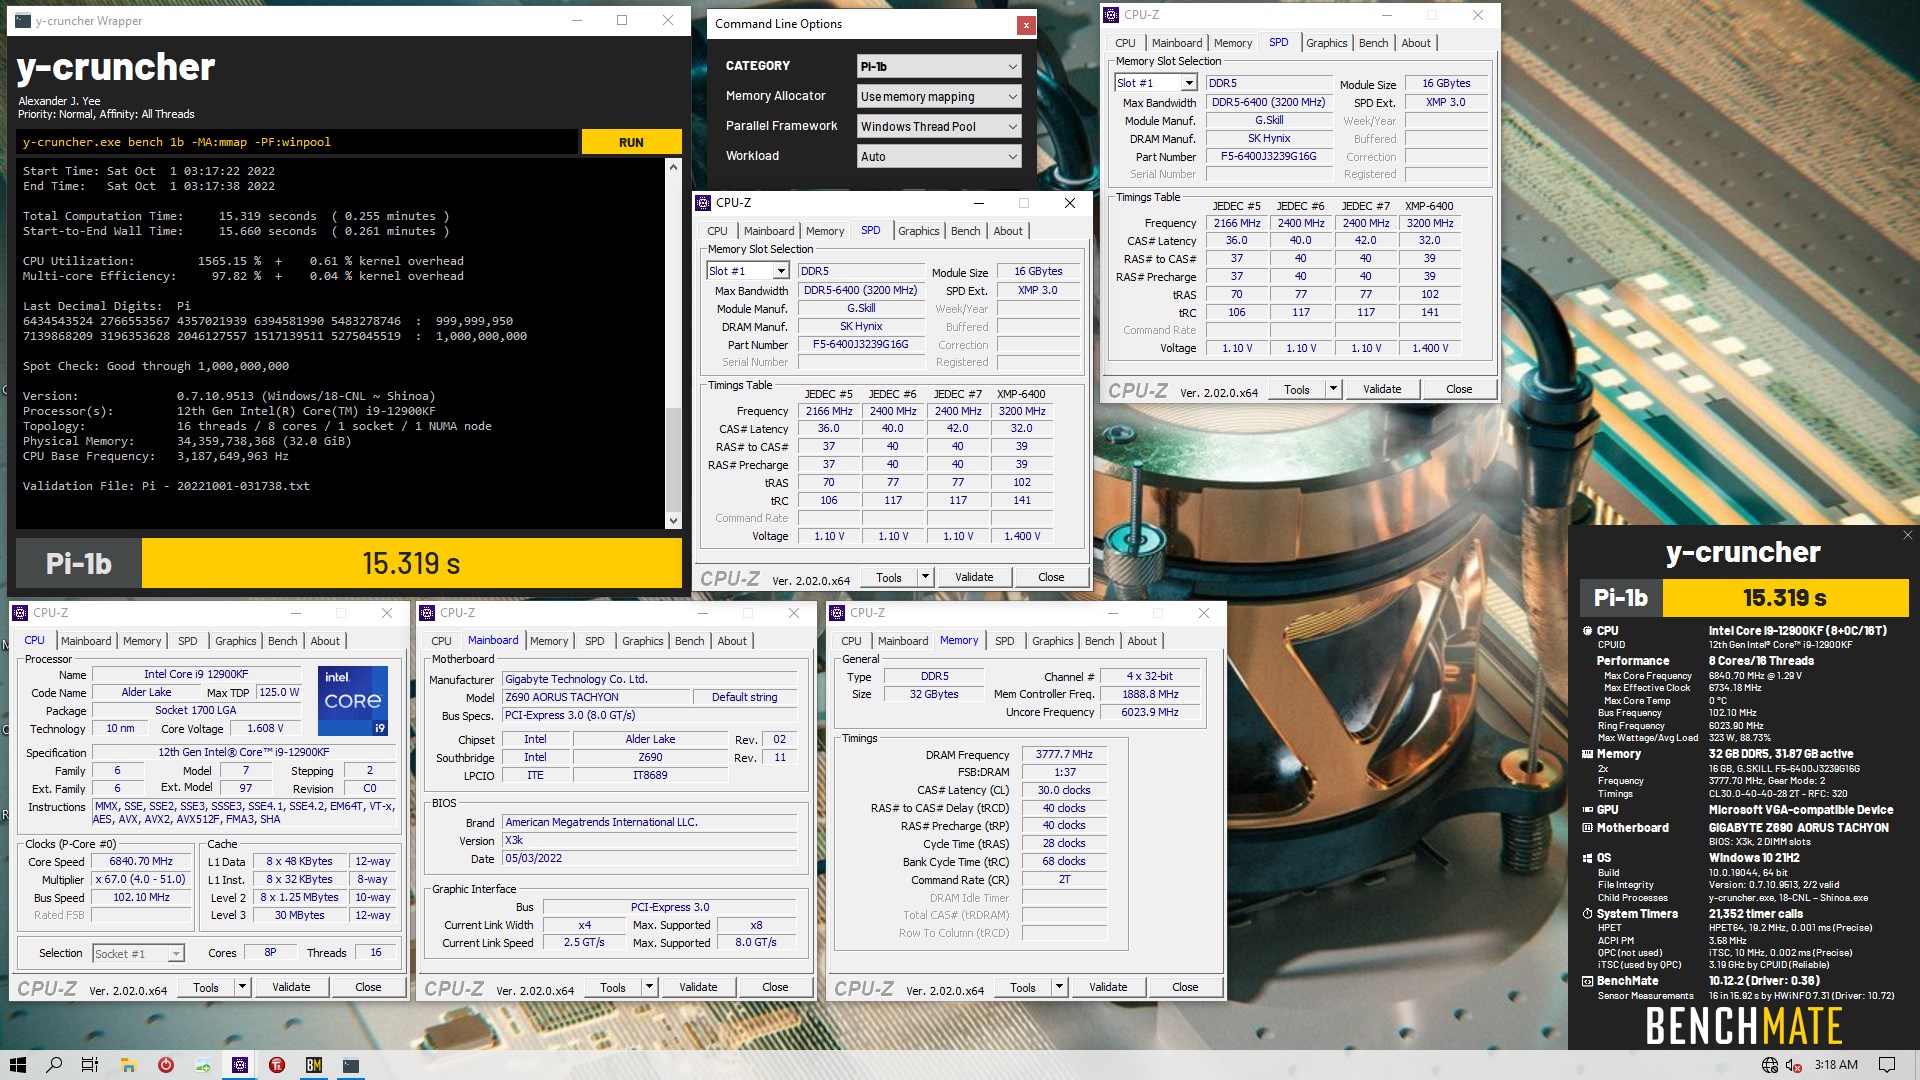Click Motherboard icon in BenchMate panel
This screenshot has height=1080, width=1920.
coord(1587,828)
